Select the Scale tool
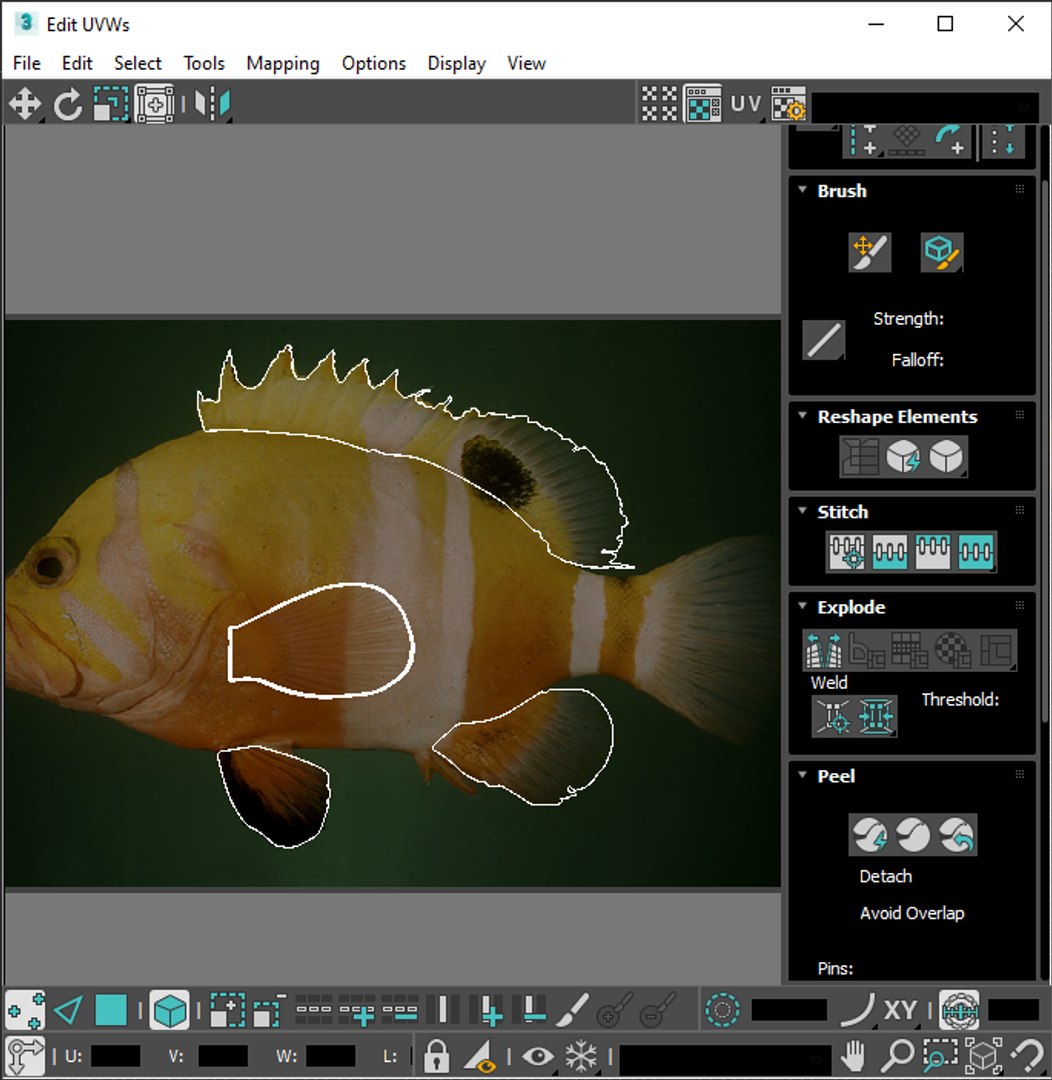This screenshot has width=1052, height=1080. [111, 105]
